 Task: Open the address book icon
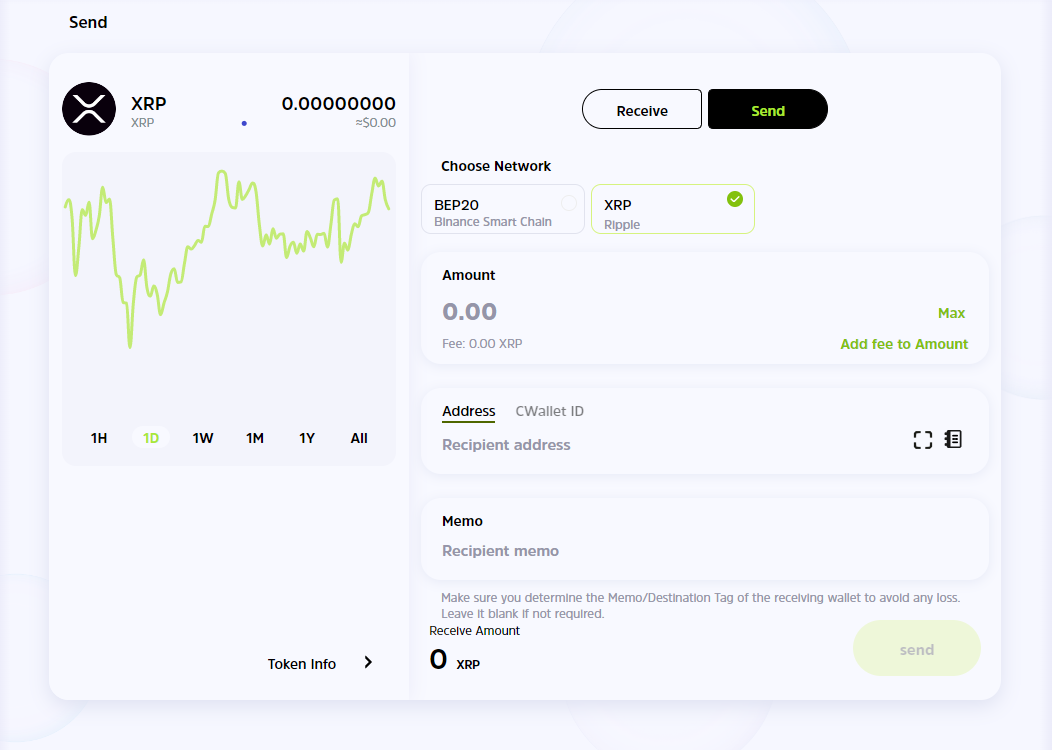(x=952, y=439)
